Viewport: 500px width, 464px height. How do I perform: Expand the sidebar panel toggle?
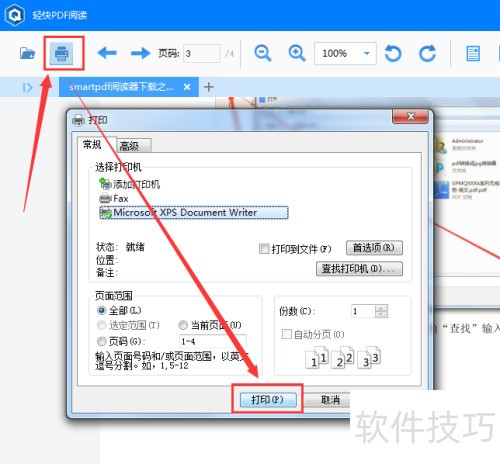click(x=27, y=88)
